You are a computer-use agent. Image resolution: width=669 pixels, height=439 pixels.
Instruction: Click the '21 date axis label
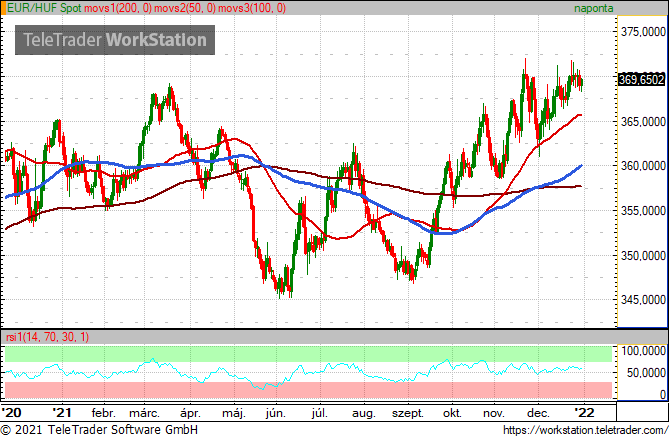point(62,413)
